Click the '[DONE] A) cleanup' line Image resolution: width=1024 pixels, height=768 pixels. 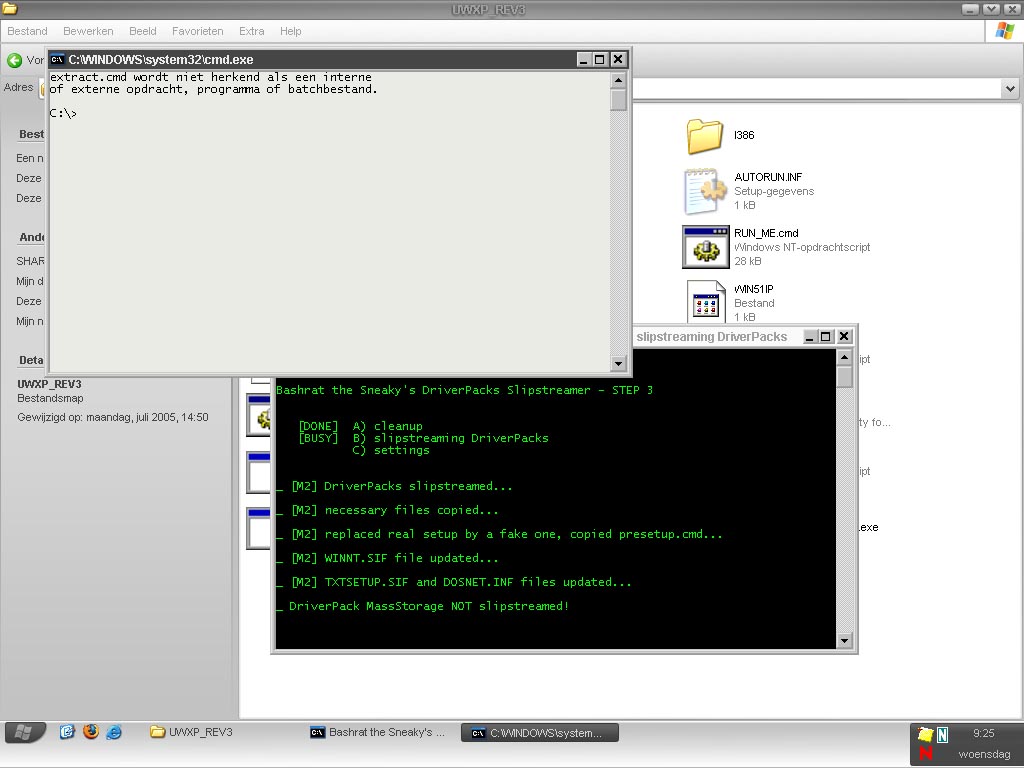(360, 426)
